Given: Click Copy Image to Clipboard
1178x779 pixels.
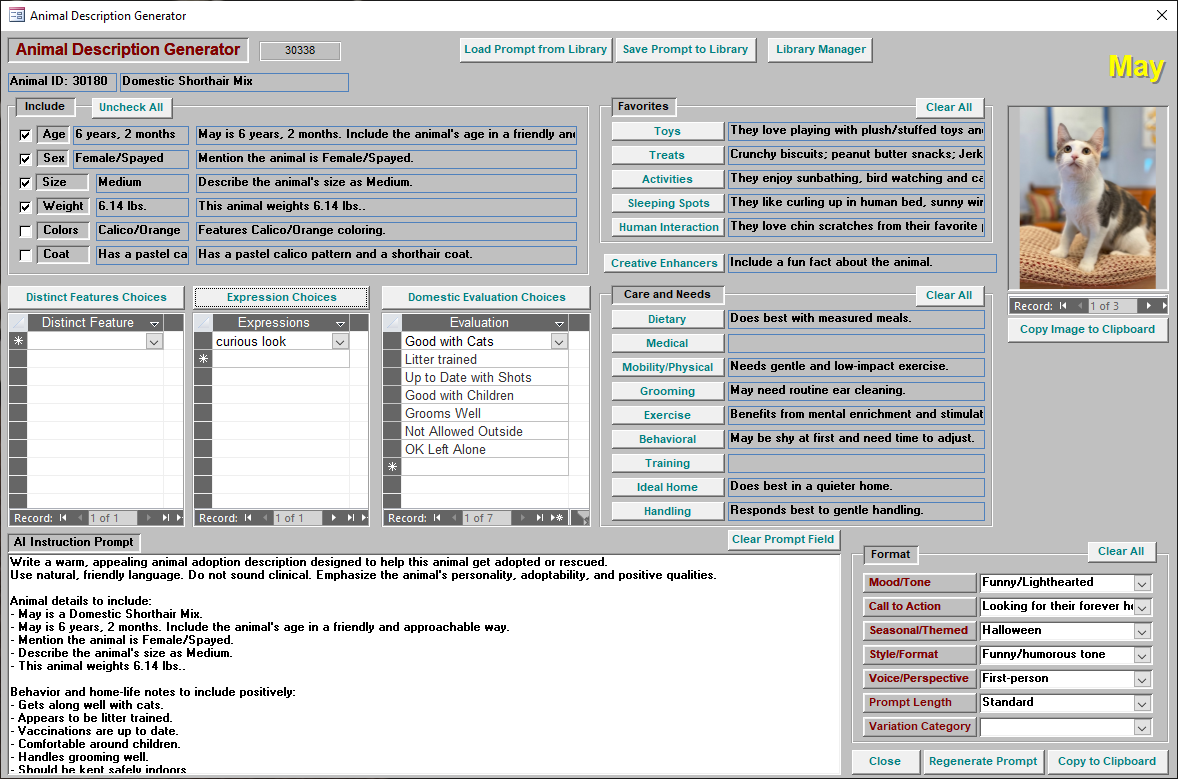Looking at the screenshot, I should [x=1087, y=329].
